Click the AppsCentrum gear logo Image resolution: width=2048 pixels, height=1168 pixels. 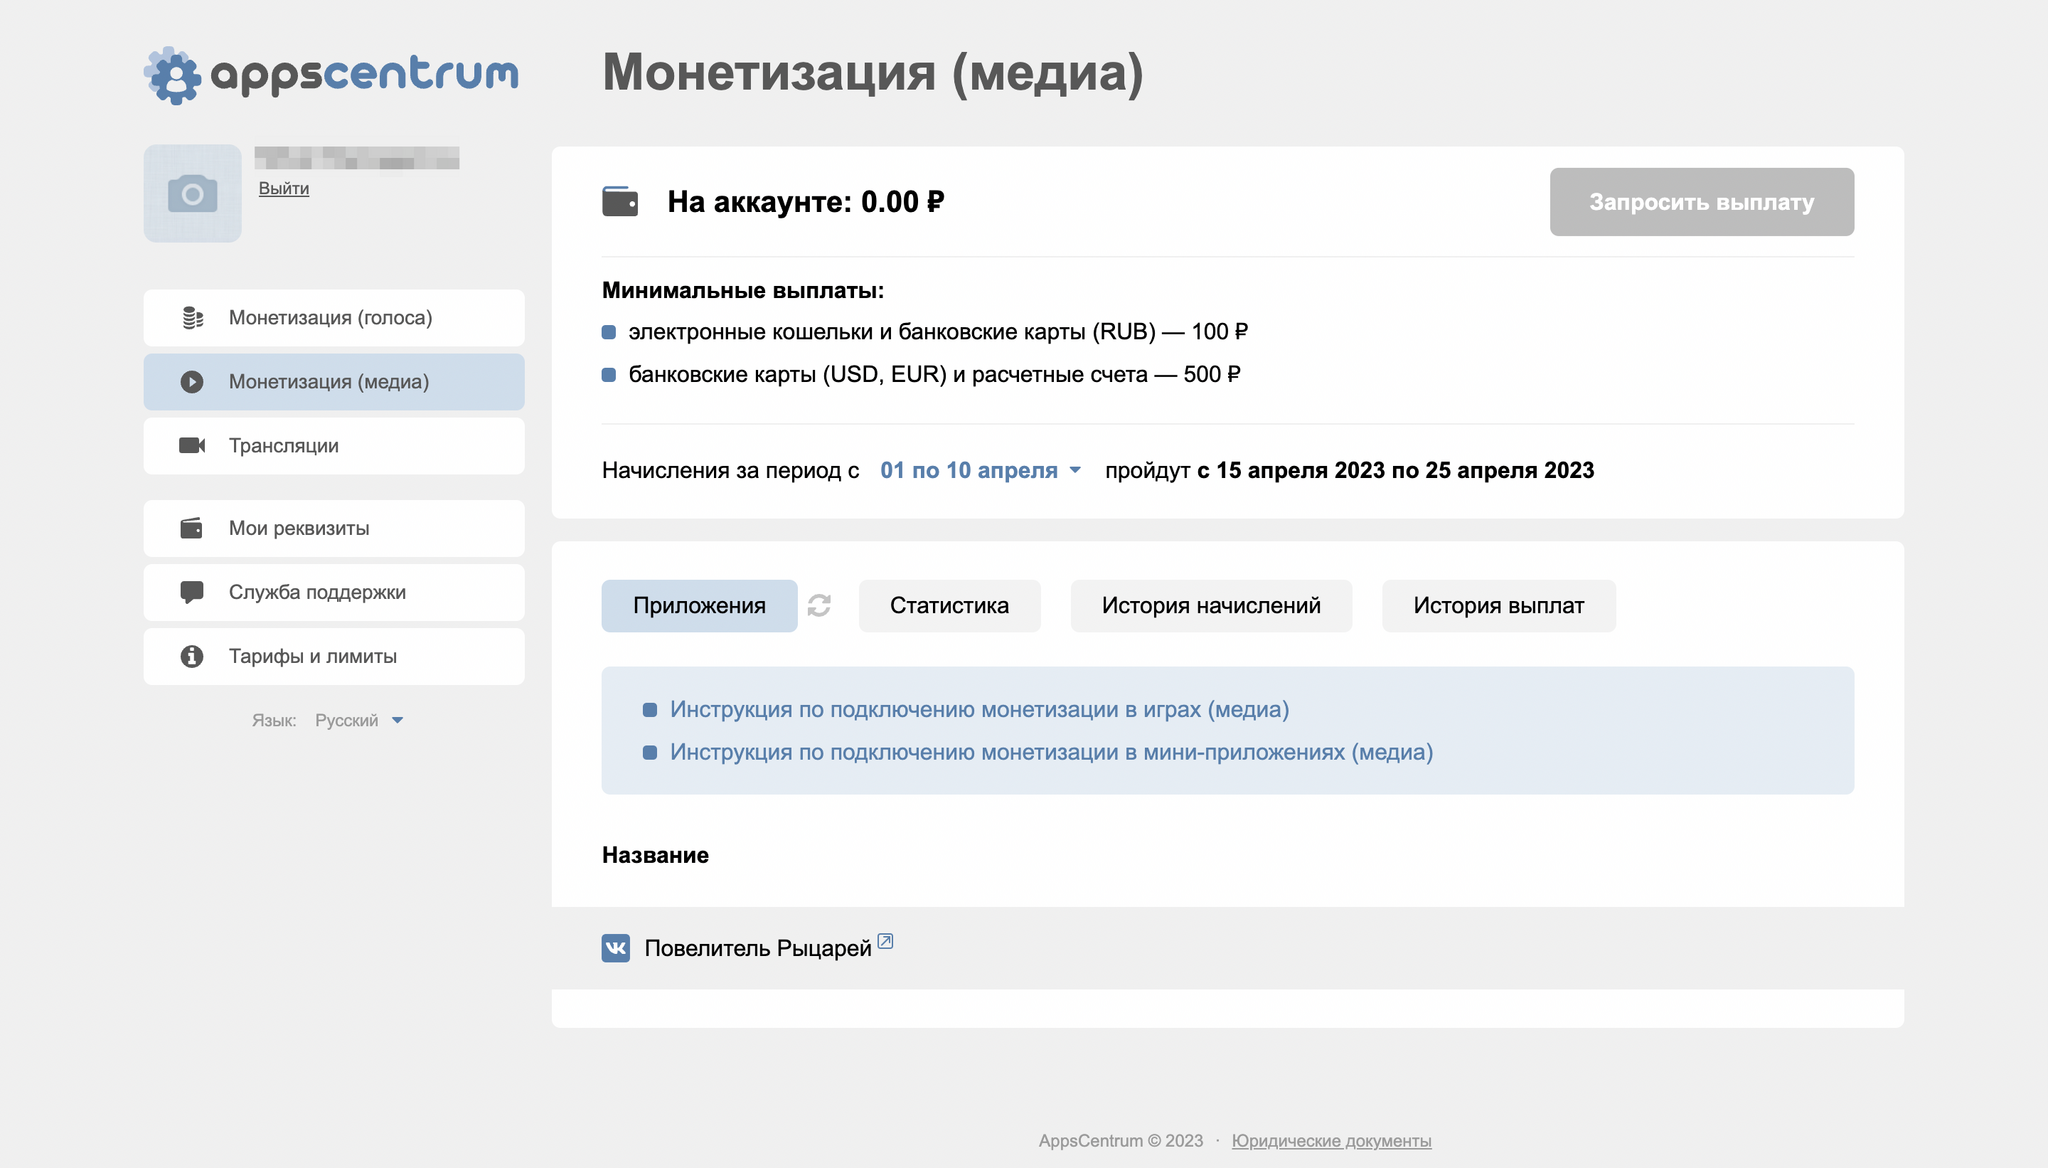173,75
